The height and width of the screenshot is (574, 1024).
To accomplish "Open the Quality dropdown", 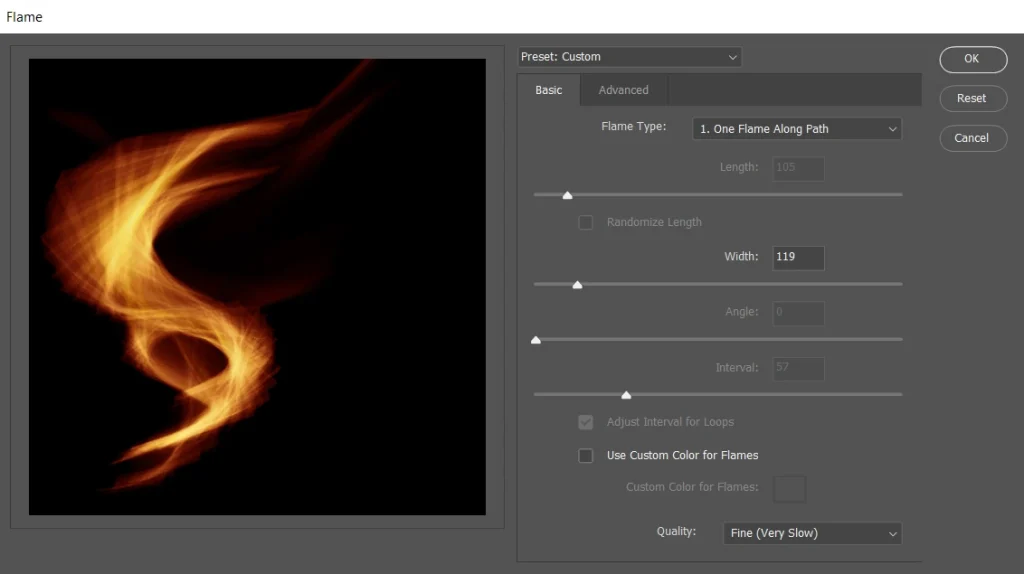I will (x=811, y=533).
